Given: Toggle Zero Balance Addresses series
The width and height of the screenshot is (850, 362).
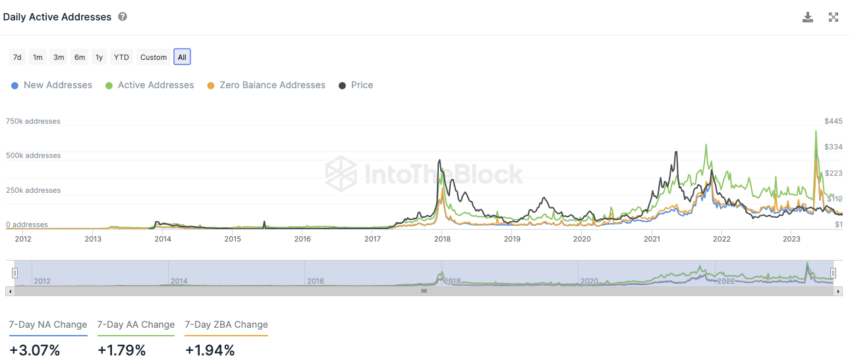Looking at the screenshot, I should click(266, 85).
